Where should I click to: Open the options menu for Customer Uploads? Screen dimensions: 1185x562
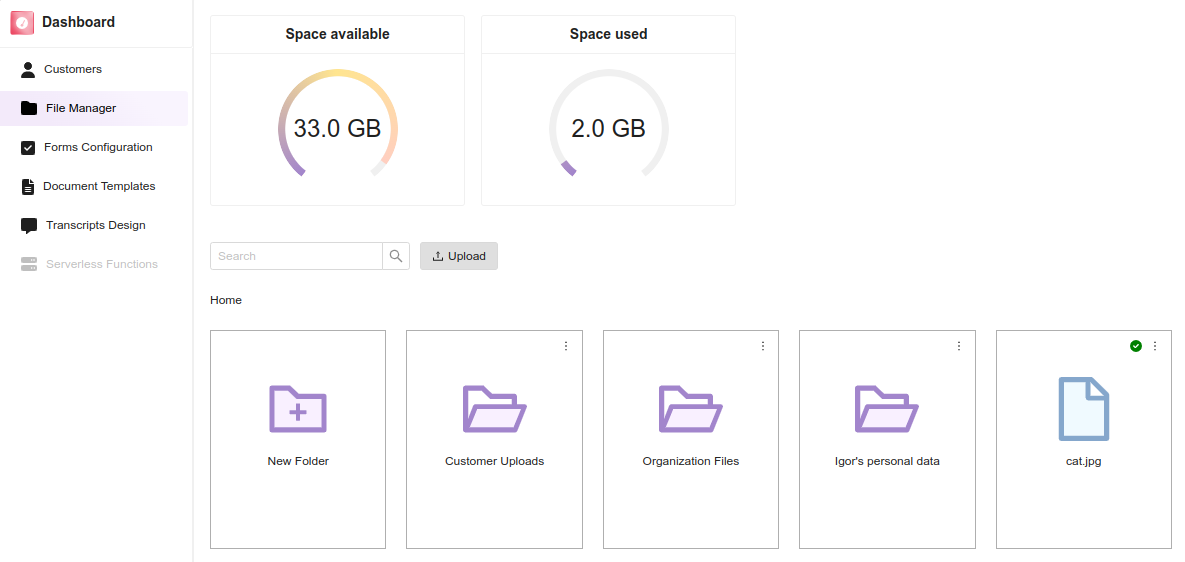(x=566, y=346)
